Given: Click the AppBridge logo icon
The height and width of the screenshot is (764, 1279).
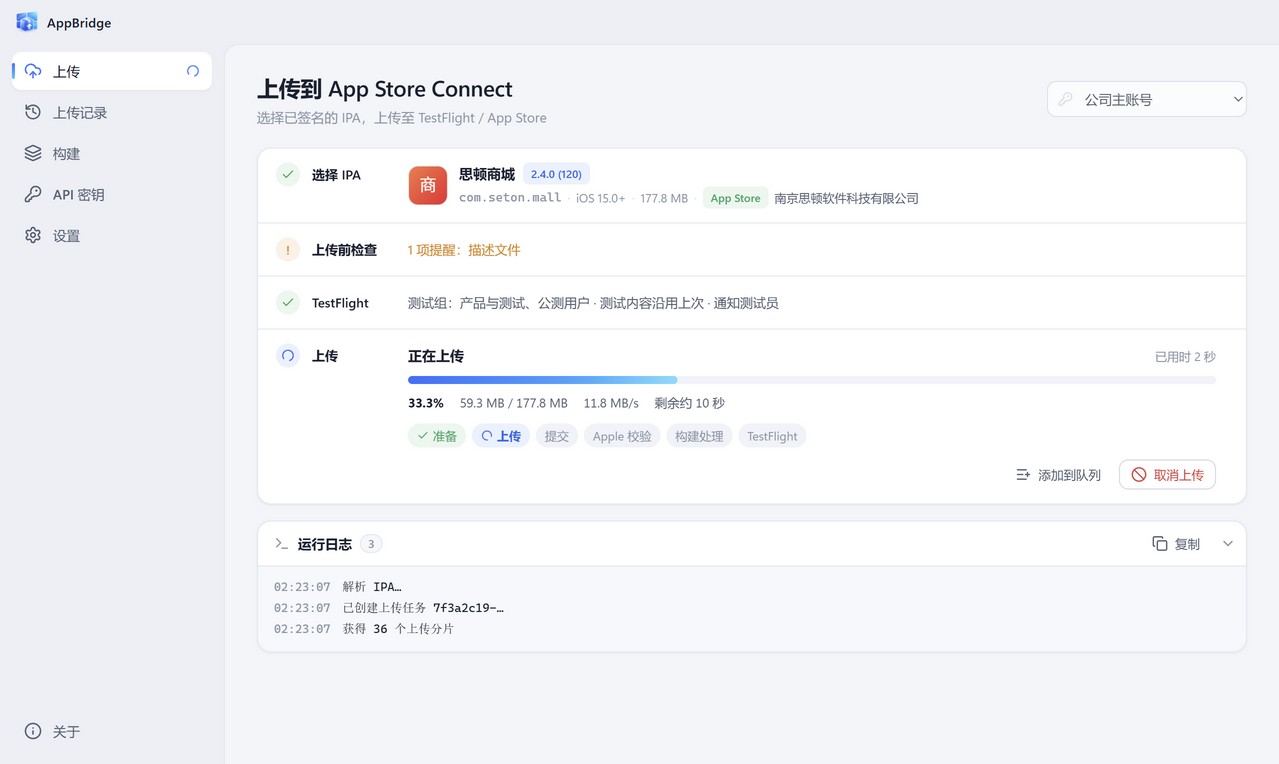Looking at the screenshot, I should (x=27, y=22).
